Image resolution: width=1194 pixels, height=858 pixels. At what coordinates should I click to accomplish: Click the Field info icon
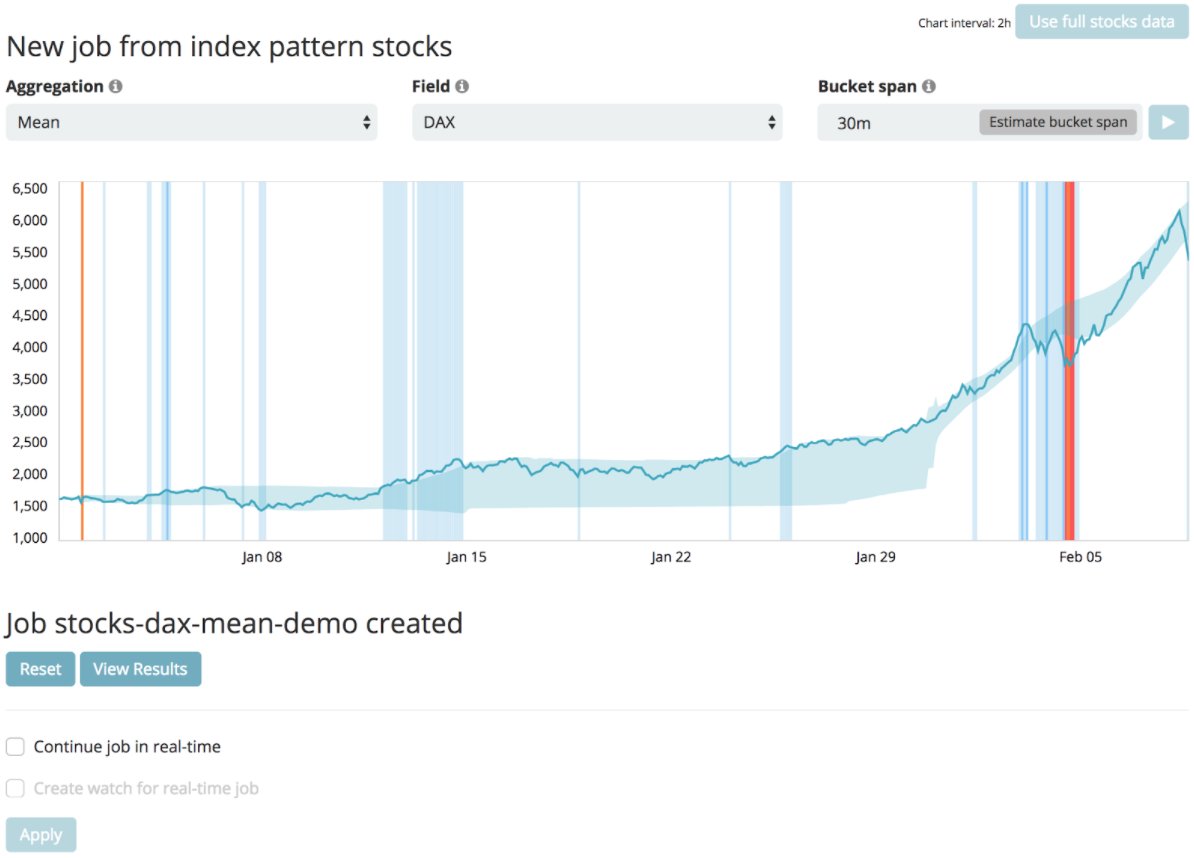462,87
